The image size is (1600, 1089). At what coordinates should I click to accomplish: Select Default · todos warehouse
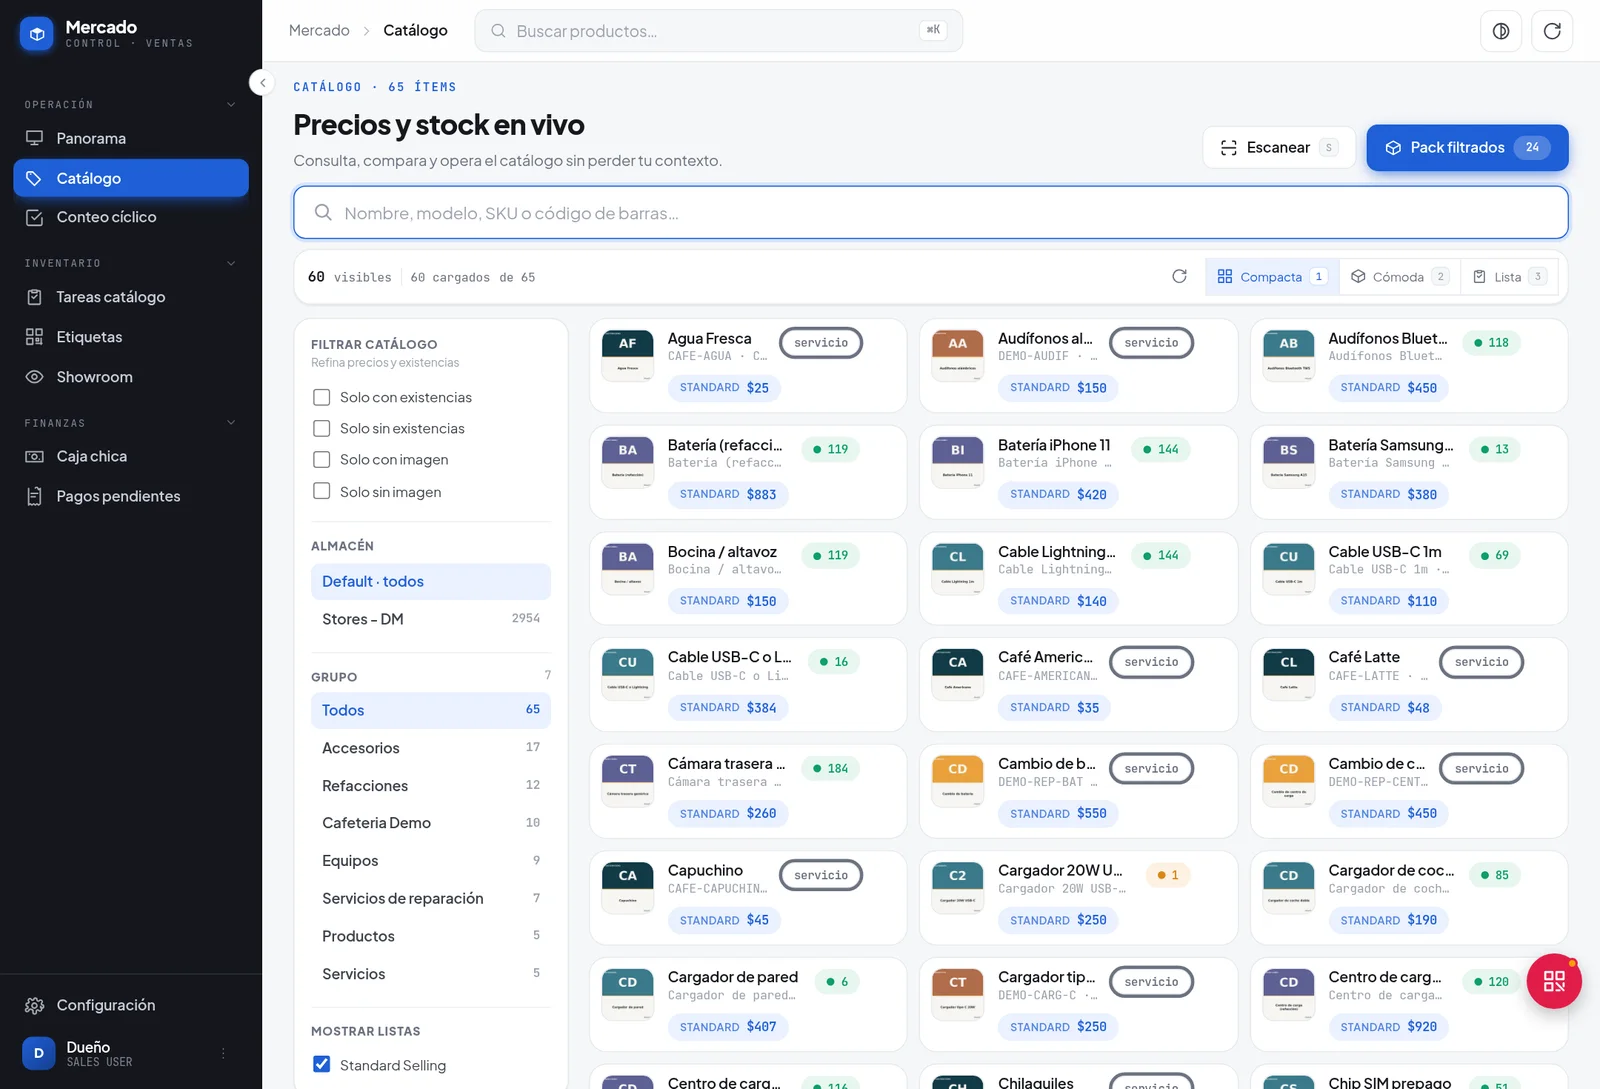pyautogui.click(x=431, y=582)
